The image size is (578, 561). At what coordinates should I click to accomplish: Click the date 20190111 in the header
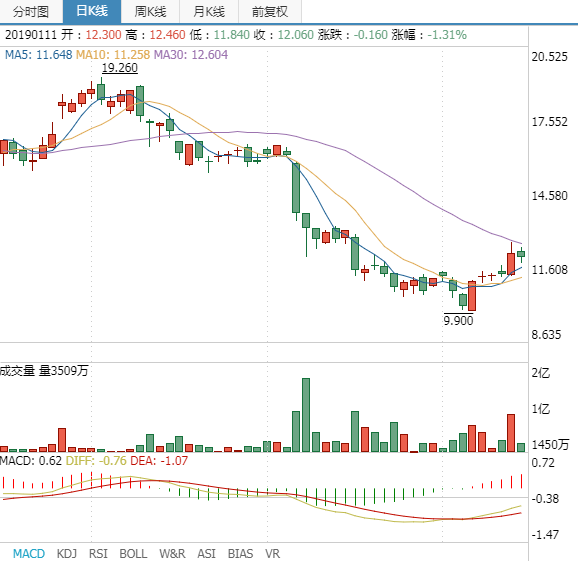click(x=31, y=35)
